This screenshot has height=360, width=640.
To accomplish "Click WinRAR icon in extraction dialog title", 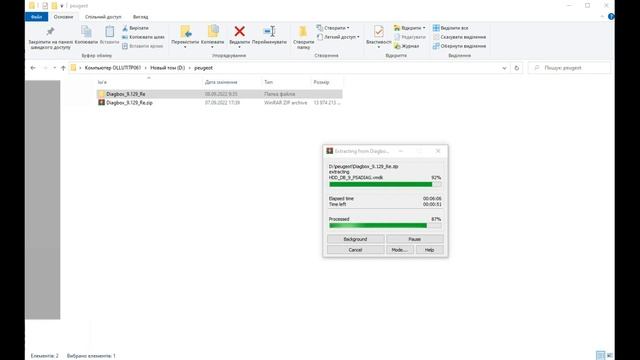I will [329, 151].
